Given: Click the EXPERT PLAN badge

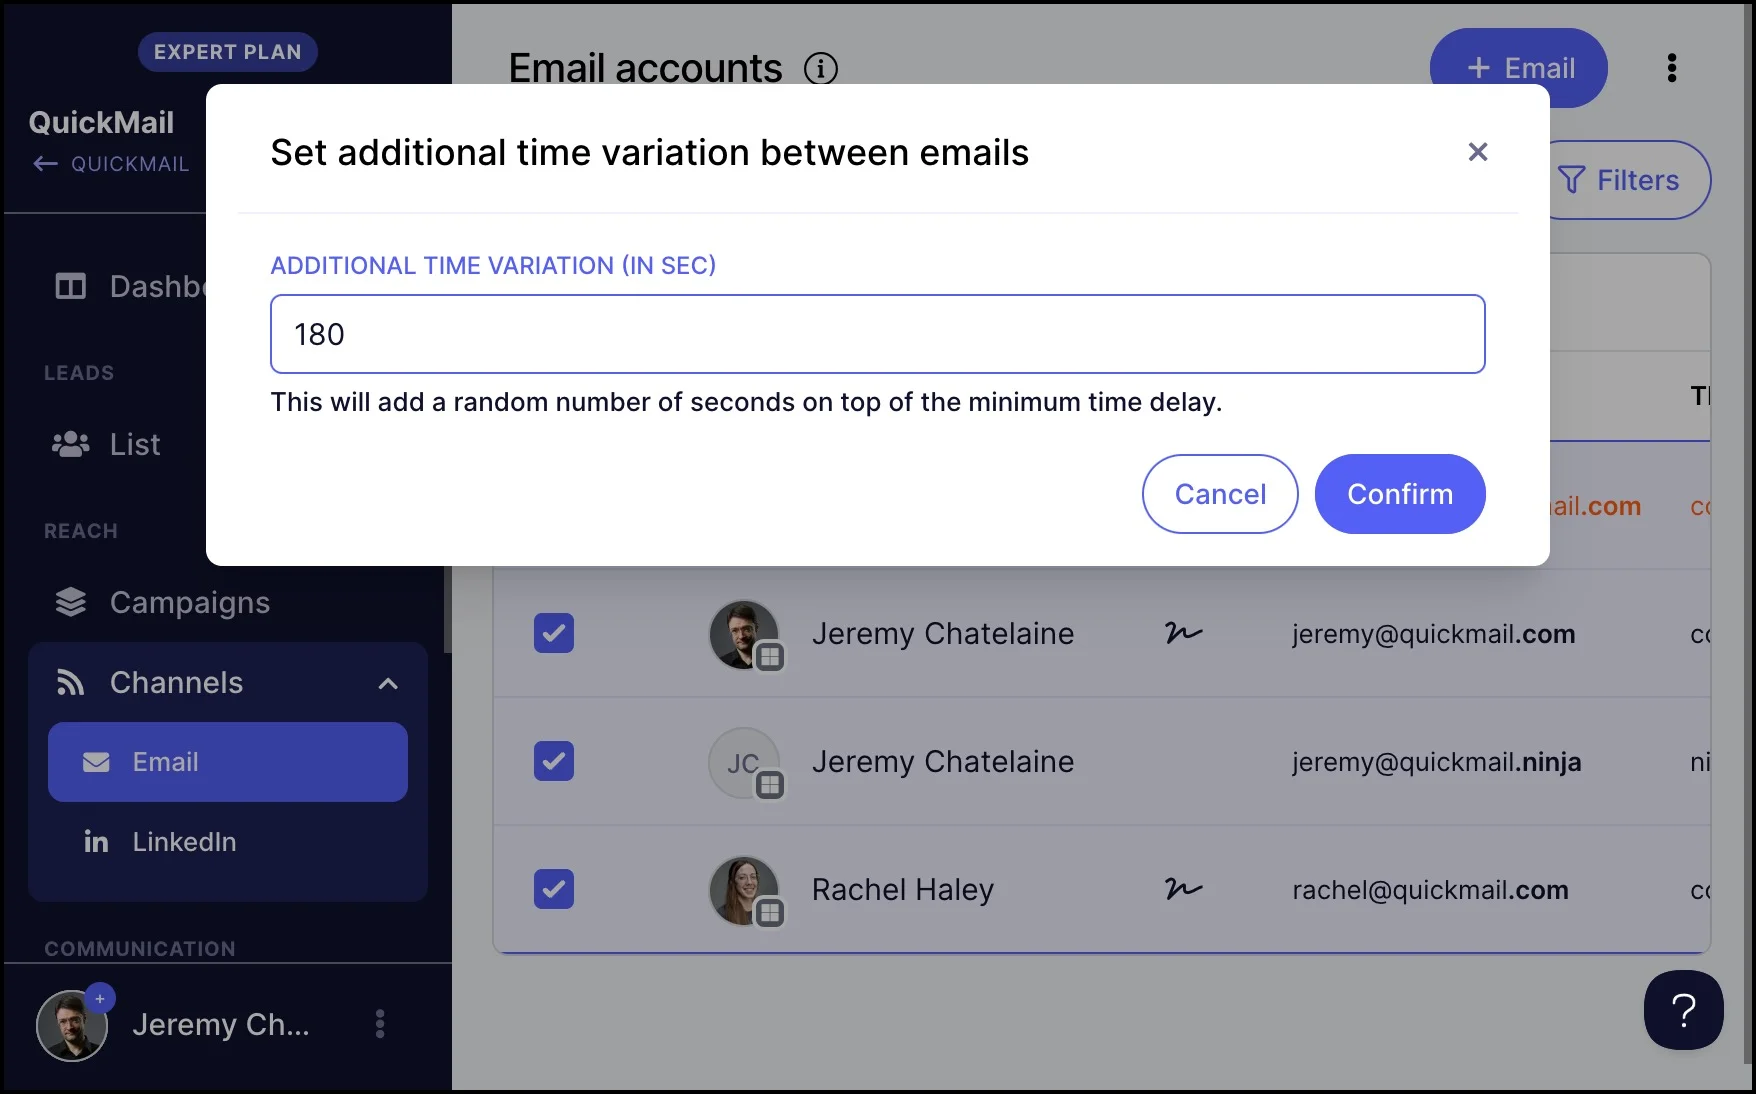Looking at the screenshot, I should click(228, 52).
